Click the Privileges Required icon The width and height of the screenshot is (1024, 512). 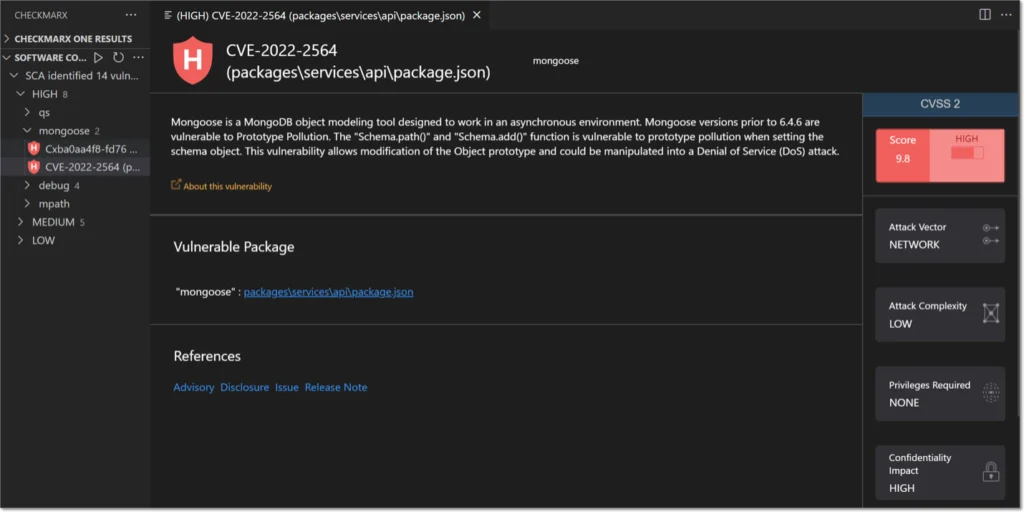click(991, 392)
